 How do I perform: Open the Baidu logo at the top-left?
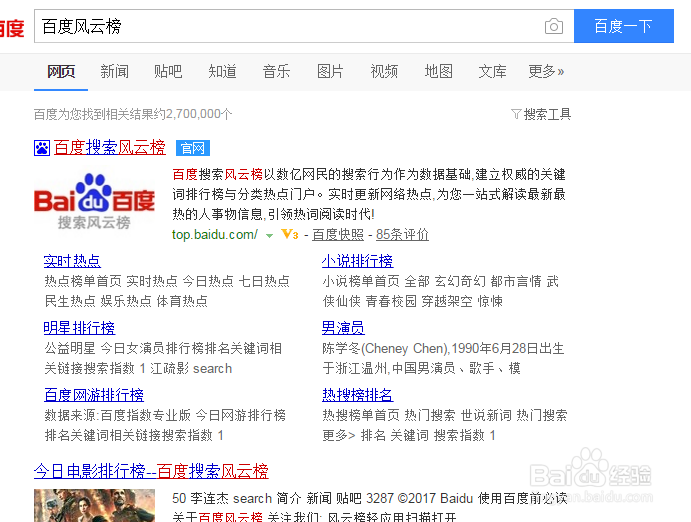tap(12, 29)
